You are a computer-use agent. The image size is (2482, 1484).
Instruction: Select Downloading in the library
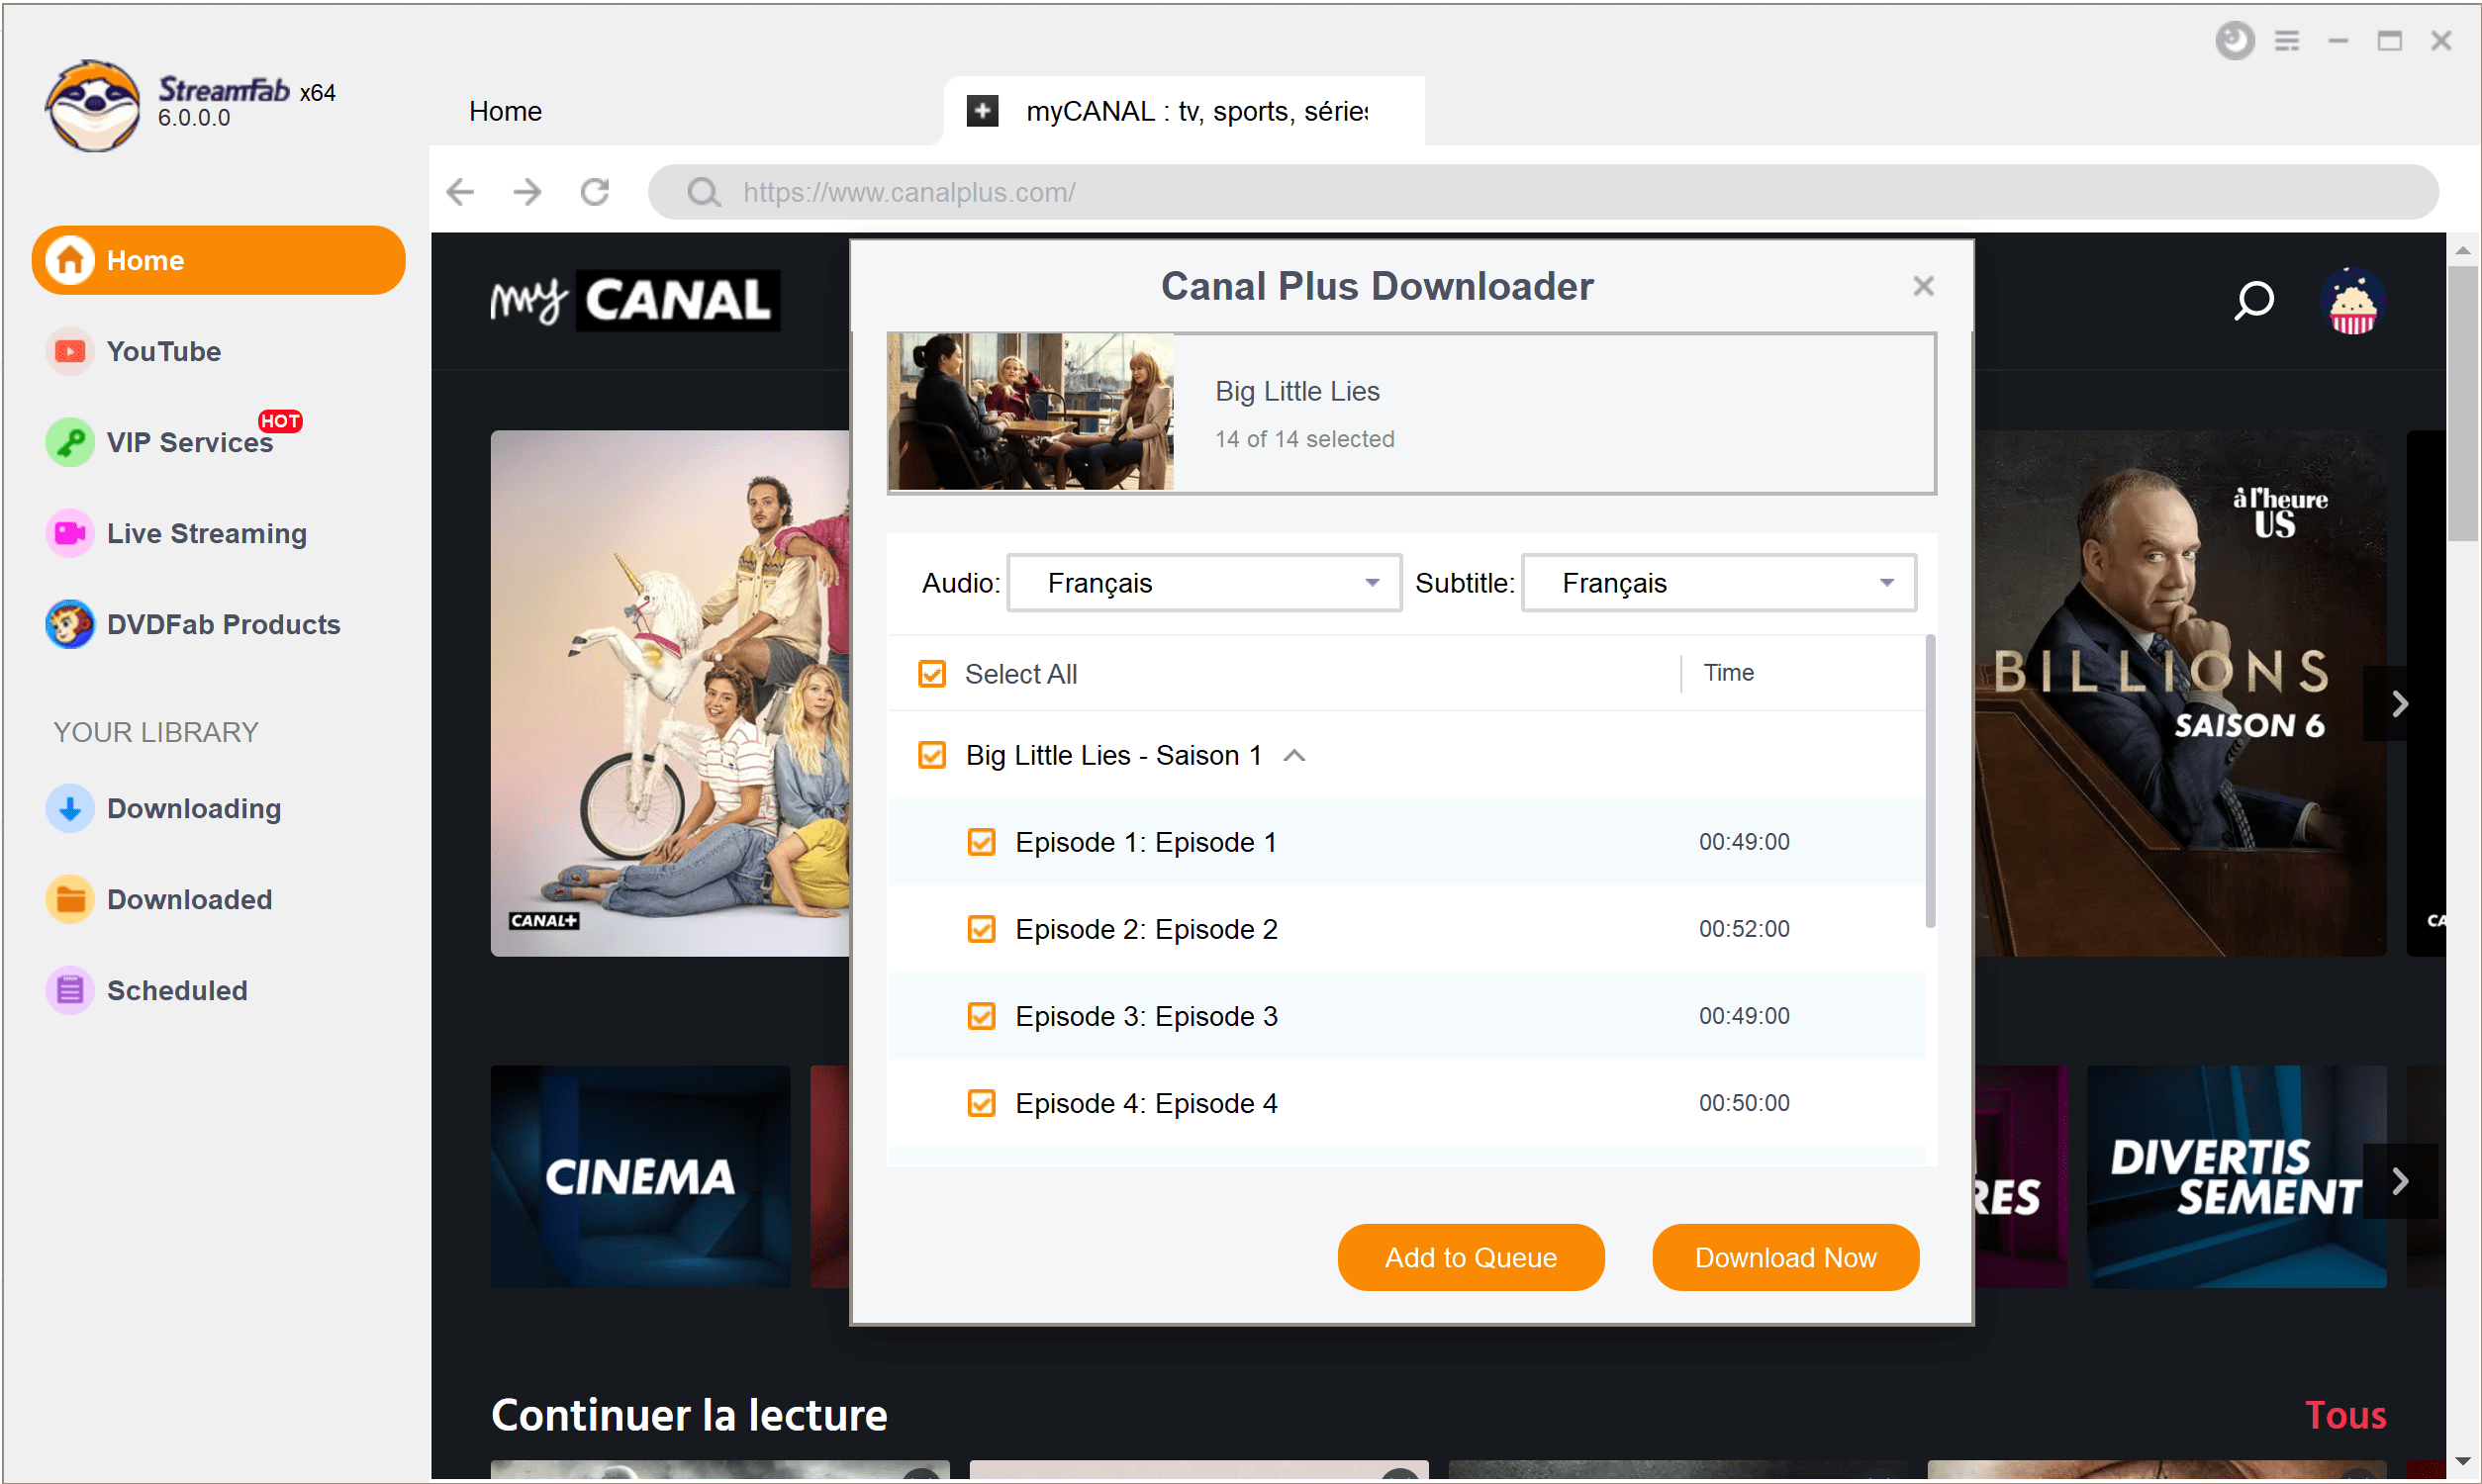point(194,808)
